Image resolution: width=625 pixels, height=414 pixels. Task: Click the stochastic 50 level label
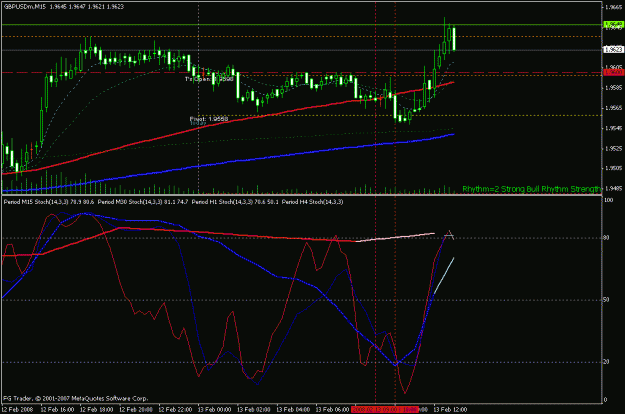point(607,300)
